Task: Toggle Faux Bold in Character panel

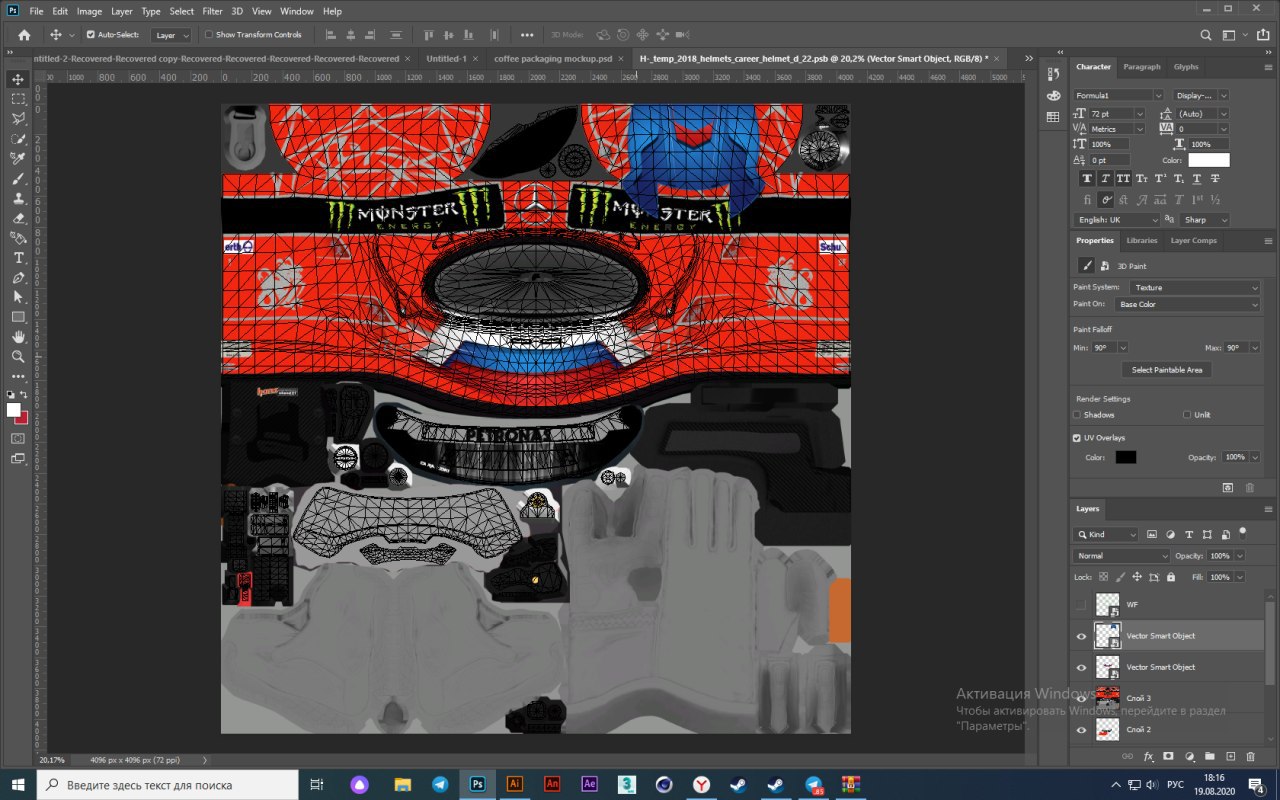Action: (x=1087, y=178)
